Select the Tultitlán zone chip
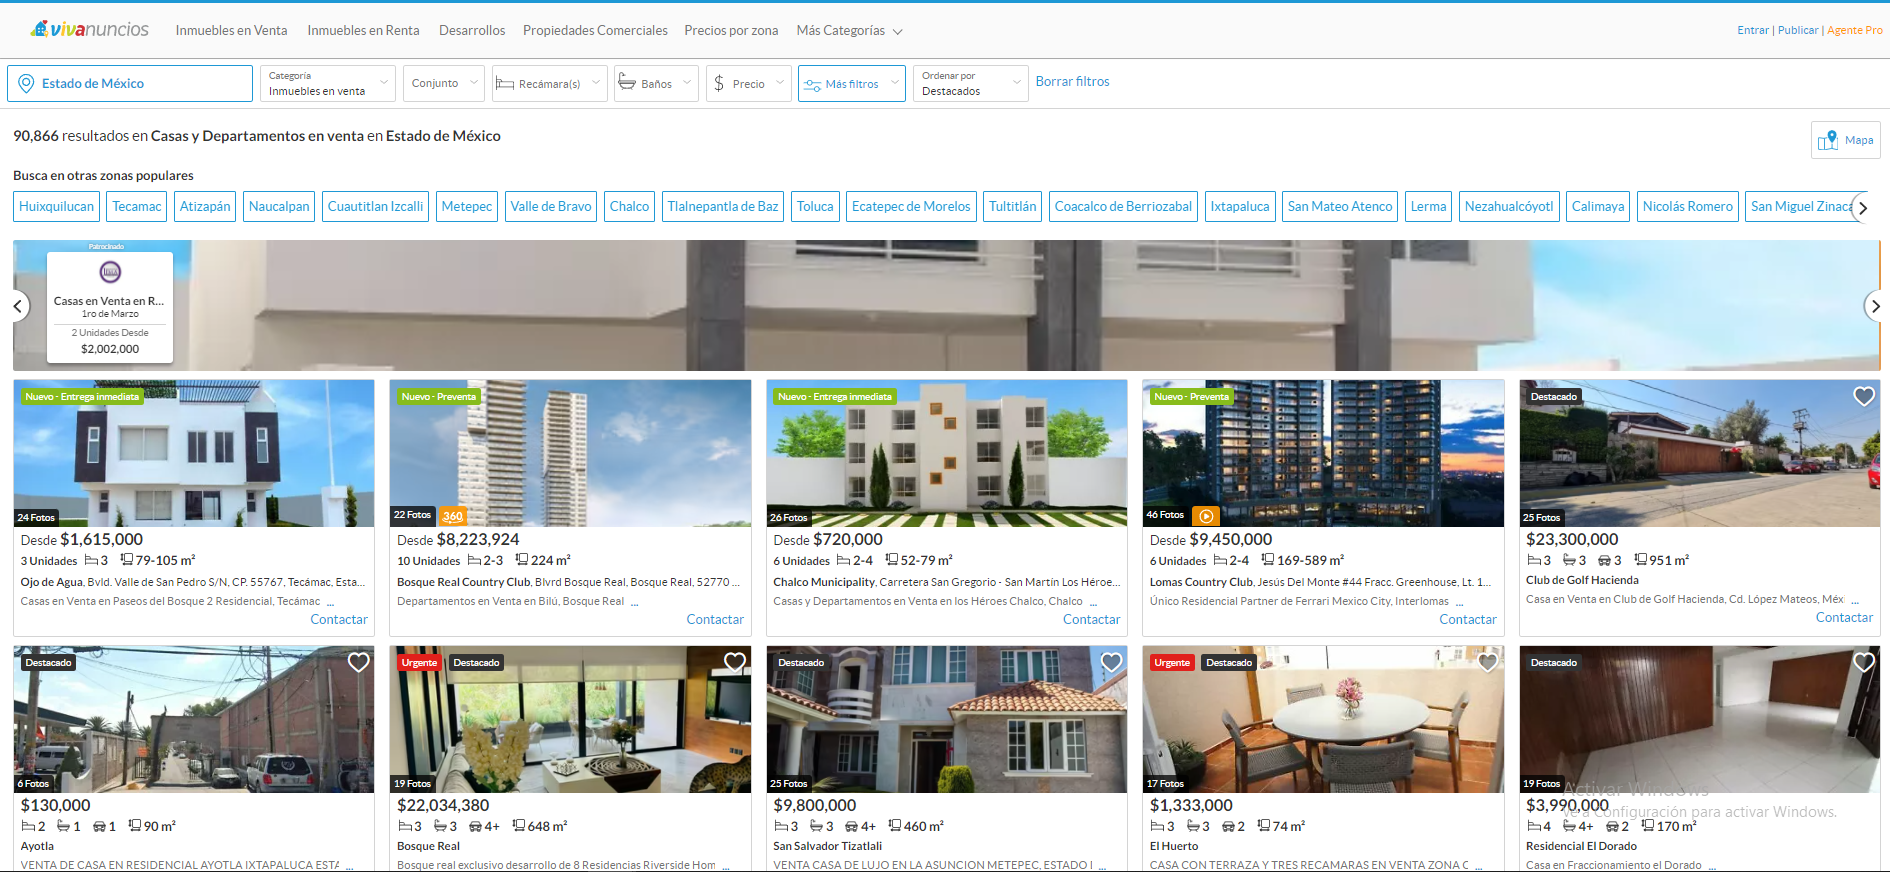This screenshot has height=872, width=1890. 1013,207
